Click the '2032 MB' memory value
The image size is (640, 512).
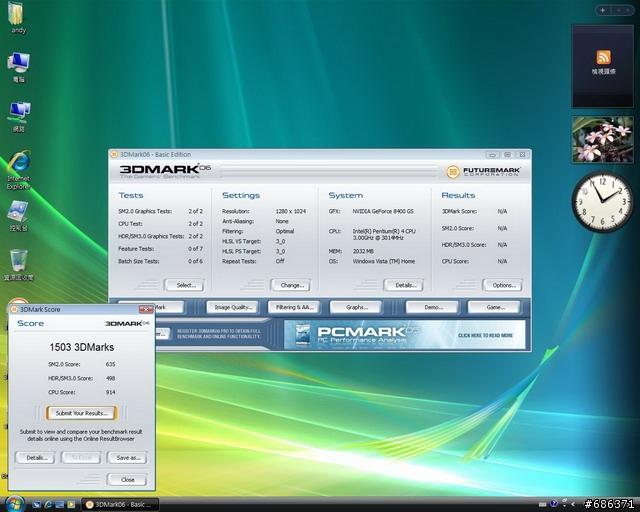point(363,251)
